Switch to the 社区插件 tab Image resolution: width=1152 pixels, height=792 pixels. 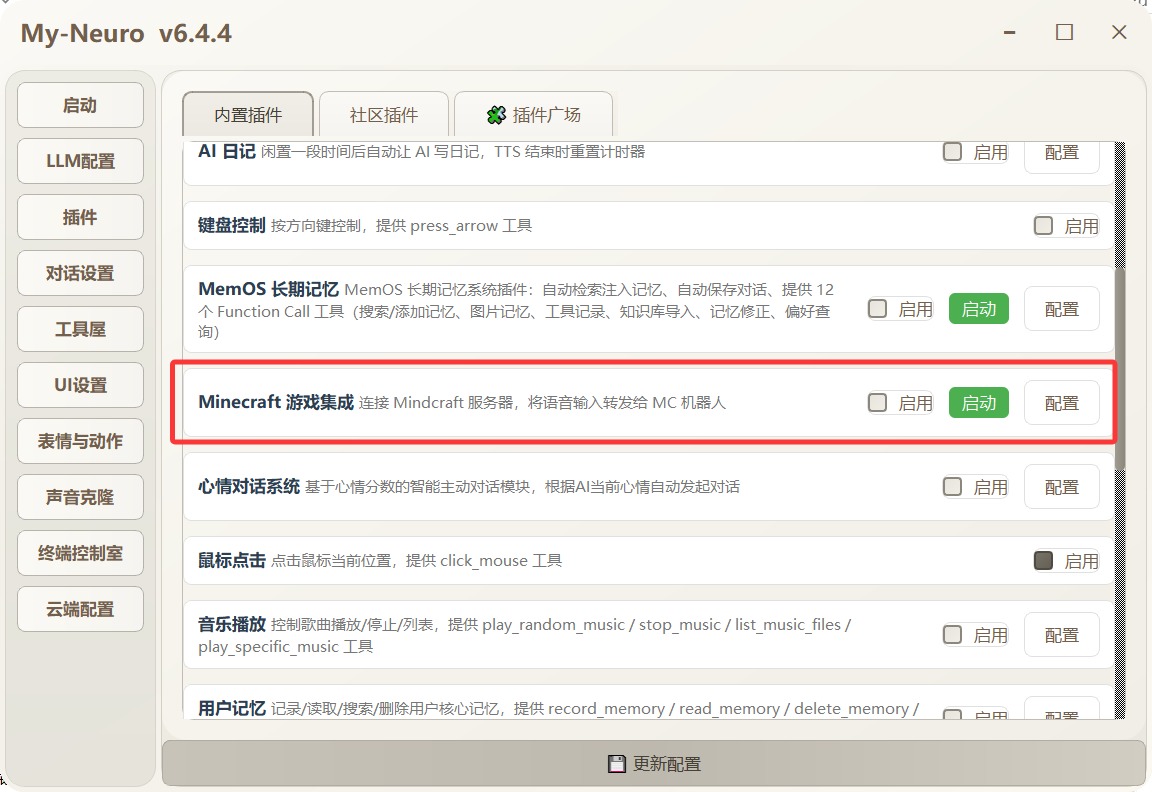pyautogui.click(x=384, y=115)
